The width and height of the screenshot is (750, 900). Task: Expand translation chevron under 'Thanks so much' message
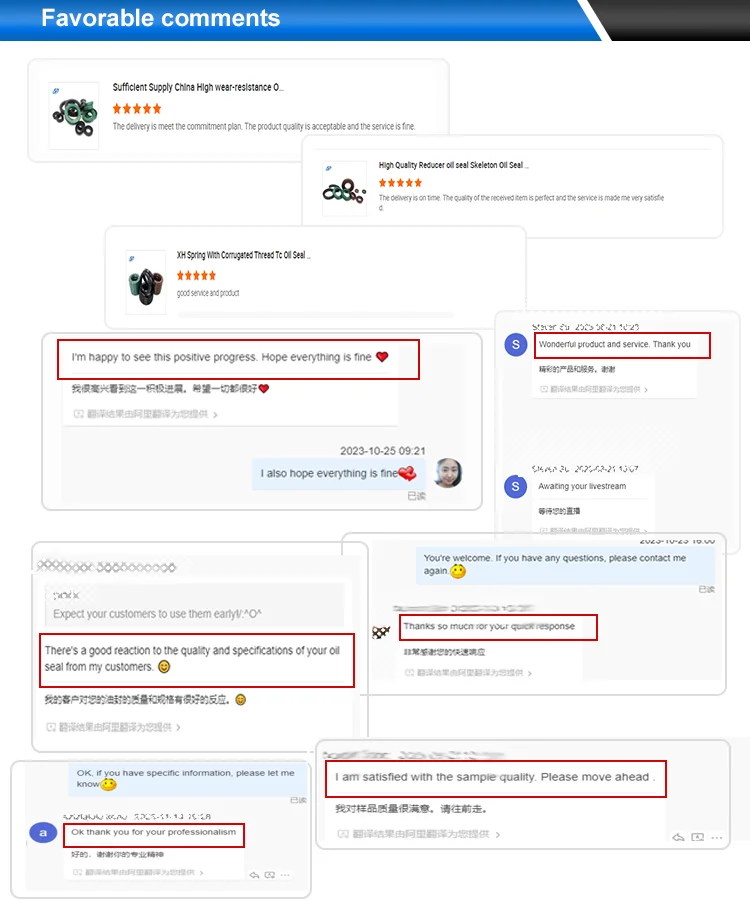[530, 673]
